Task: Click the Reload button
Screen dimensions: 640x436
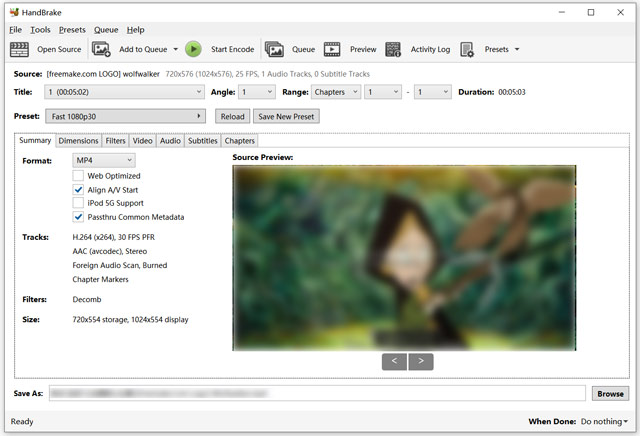Action: [233, 116]
